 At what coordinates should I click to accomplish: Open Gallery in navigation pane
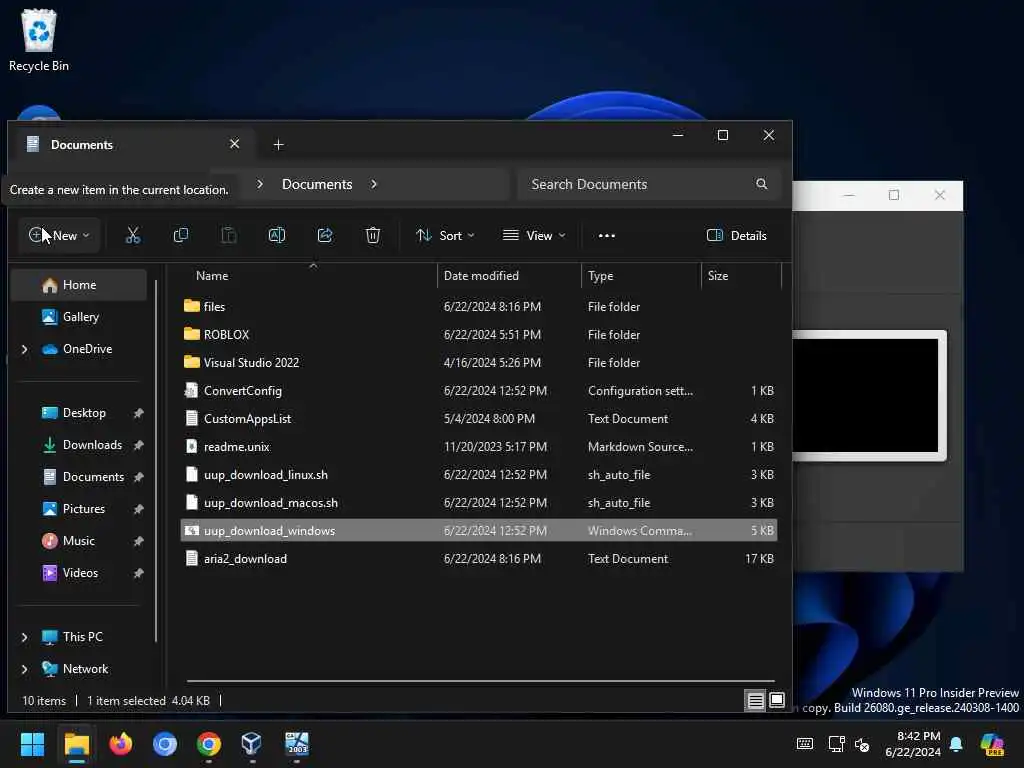(x=80, y=317)
